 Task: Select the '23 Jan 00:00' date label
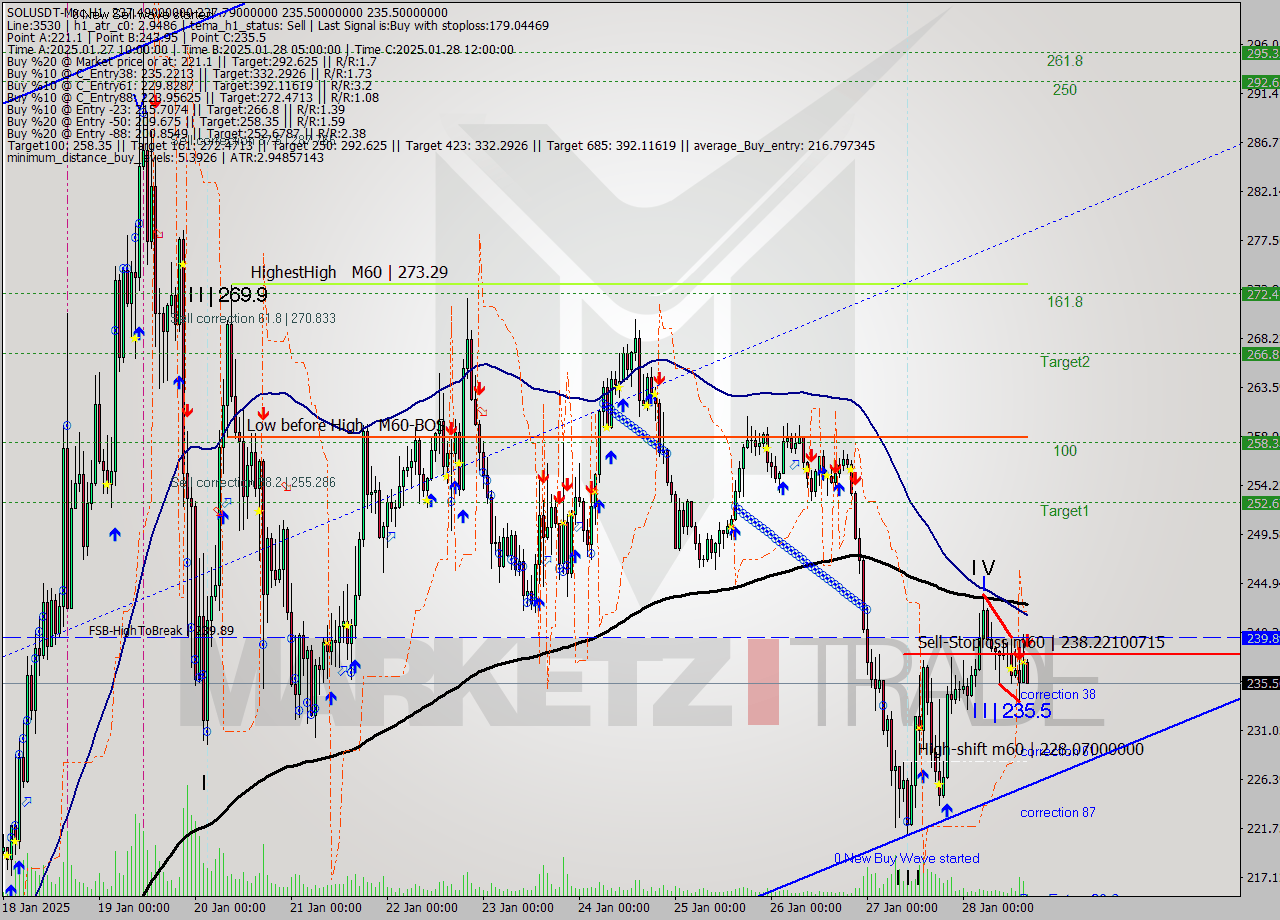(519, 908)
